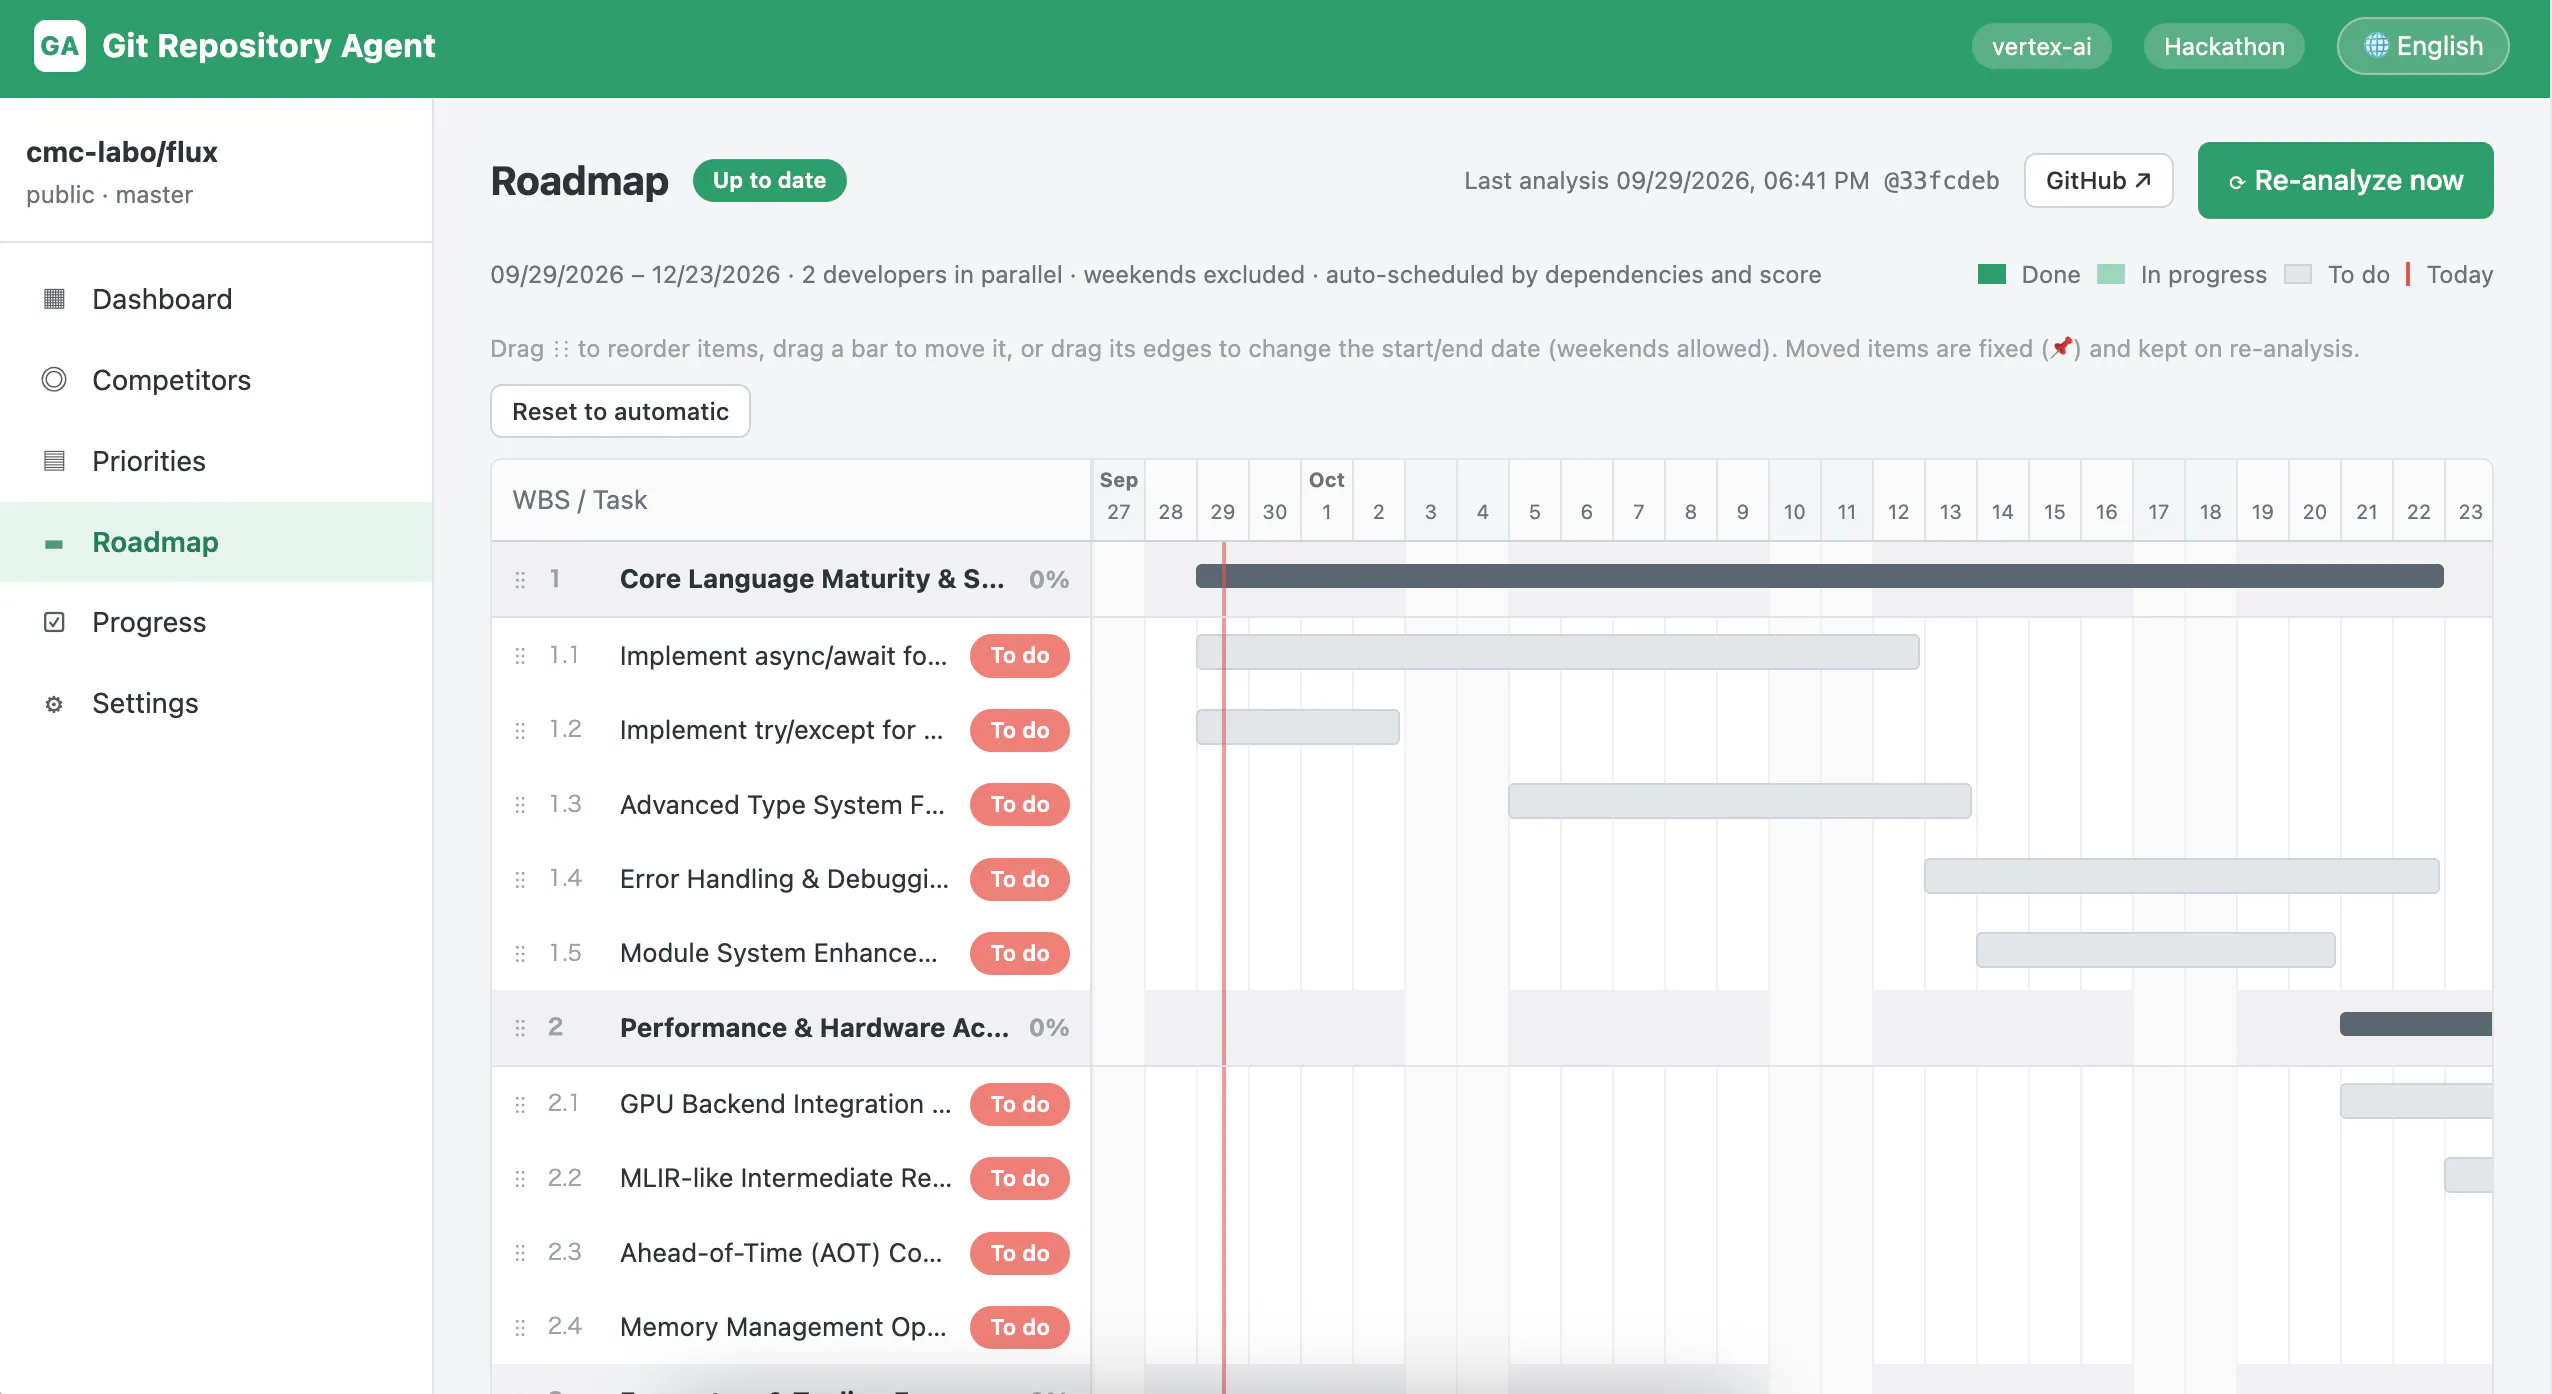Open the Progress page
The width and height of the screenshot is (2552, 1394).
(x=216, y=622)
